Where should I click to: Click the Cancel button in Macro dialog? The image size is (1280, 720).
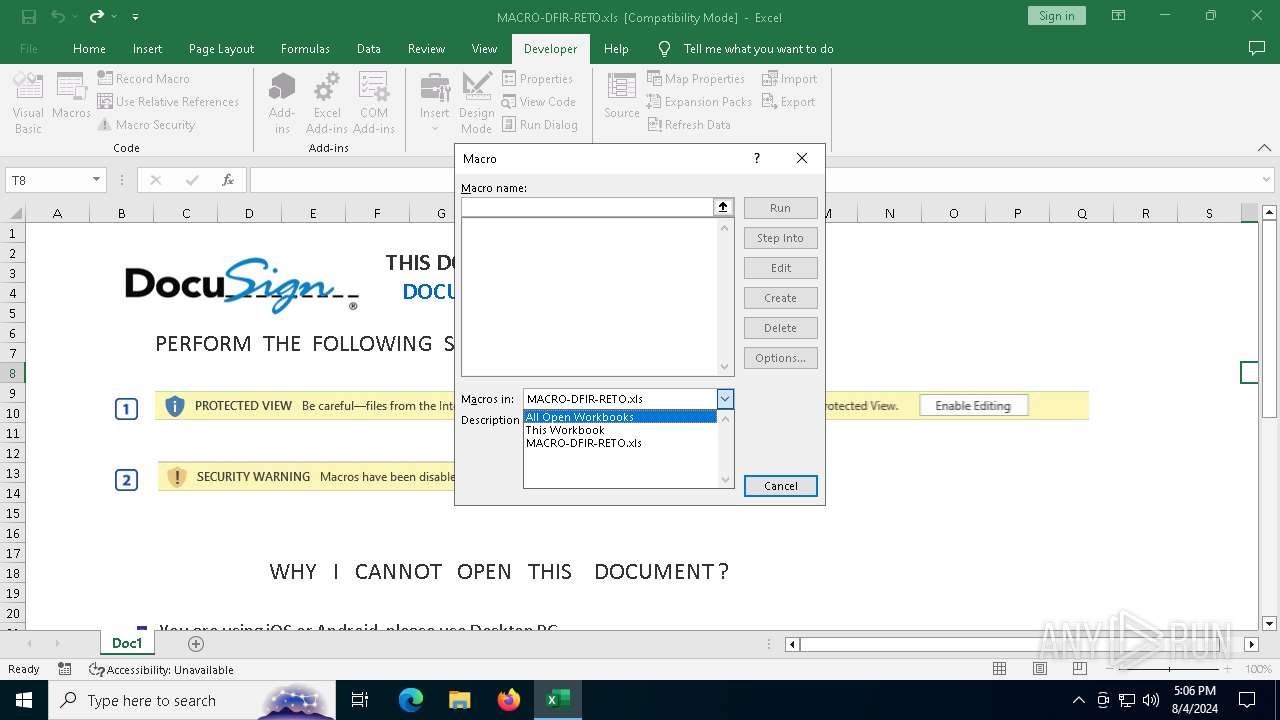[781, 486]
